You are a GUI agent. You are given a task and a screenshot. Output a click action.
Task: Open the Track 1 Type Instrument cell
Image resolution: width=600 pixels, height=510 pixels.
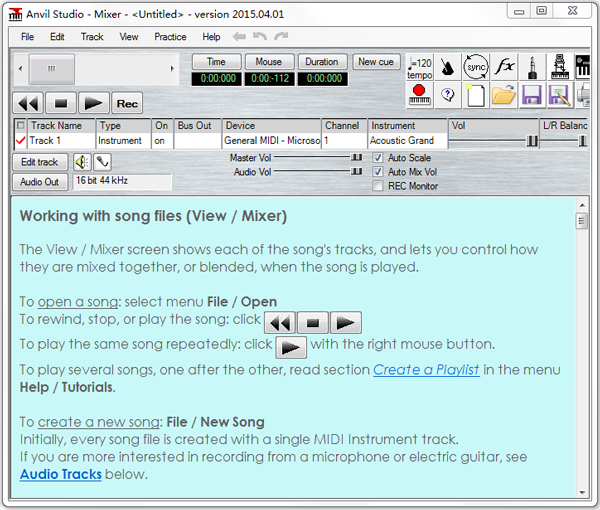[x=122, y=141]
